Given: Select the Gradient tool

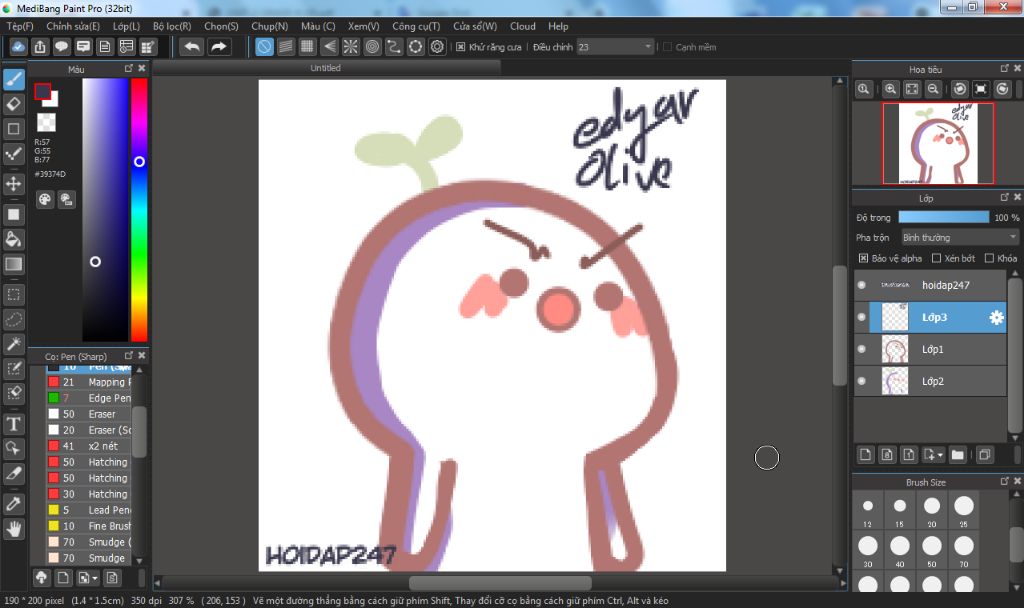Looking at the screenshot, I should (14, 264).
